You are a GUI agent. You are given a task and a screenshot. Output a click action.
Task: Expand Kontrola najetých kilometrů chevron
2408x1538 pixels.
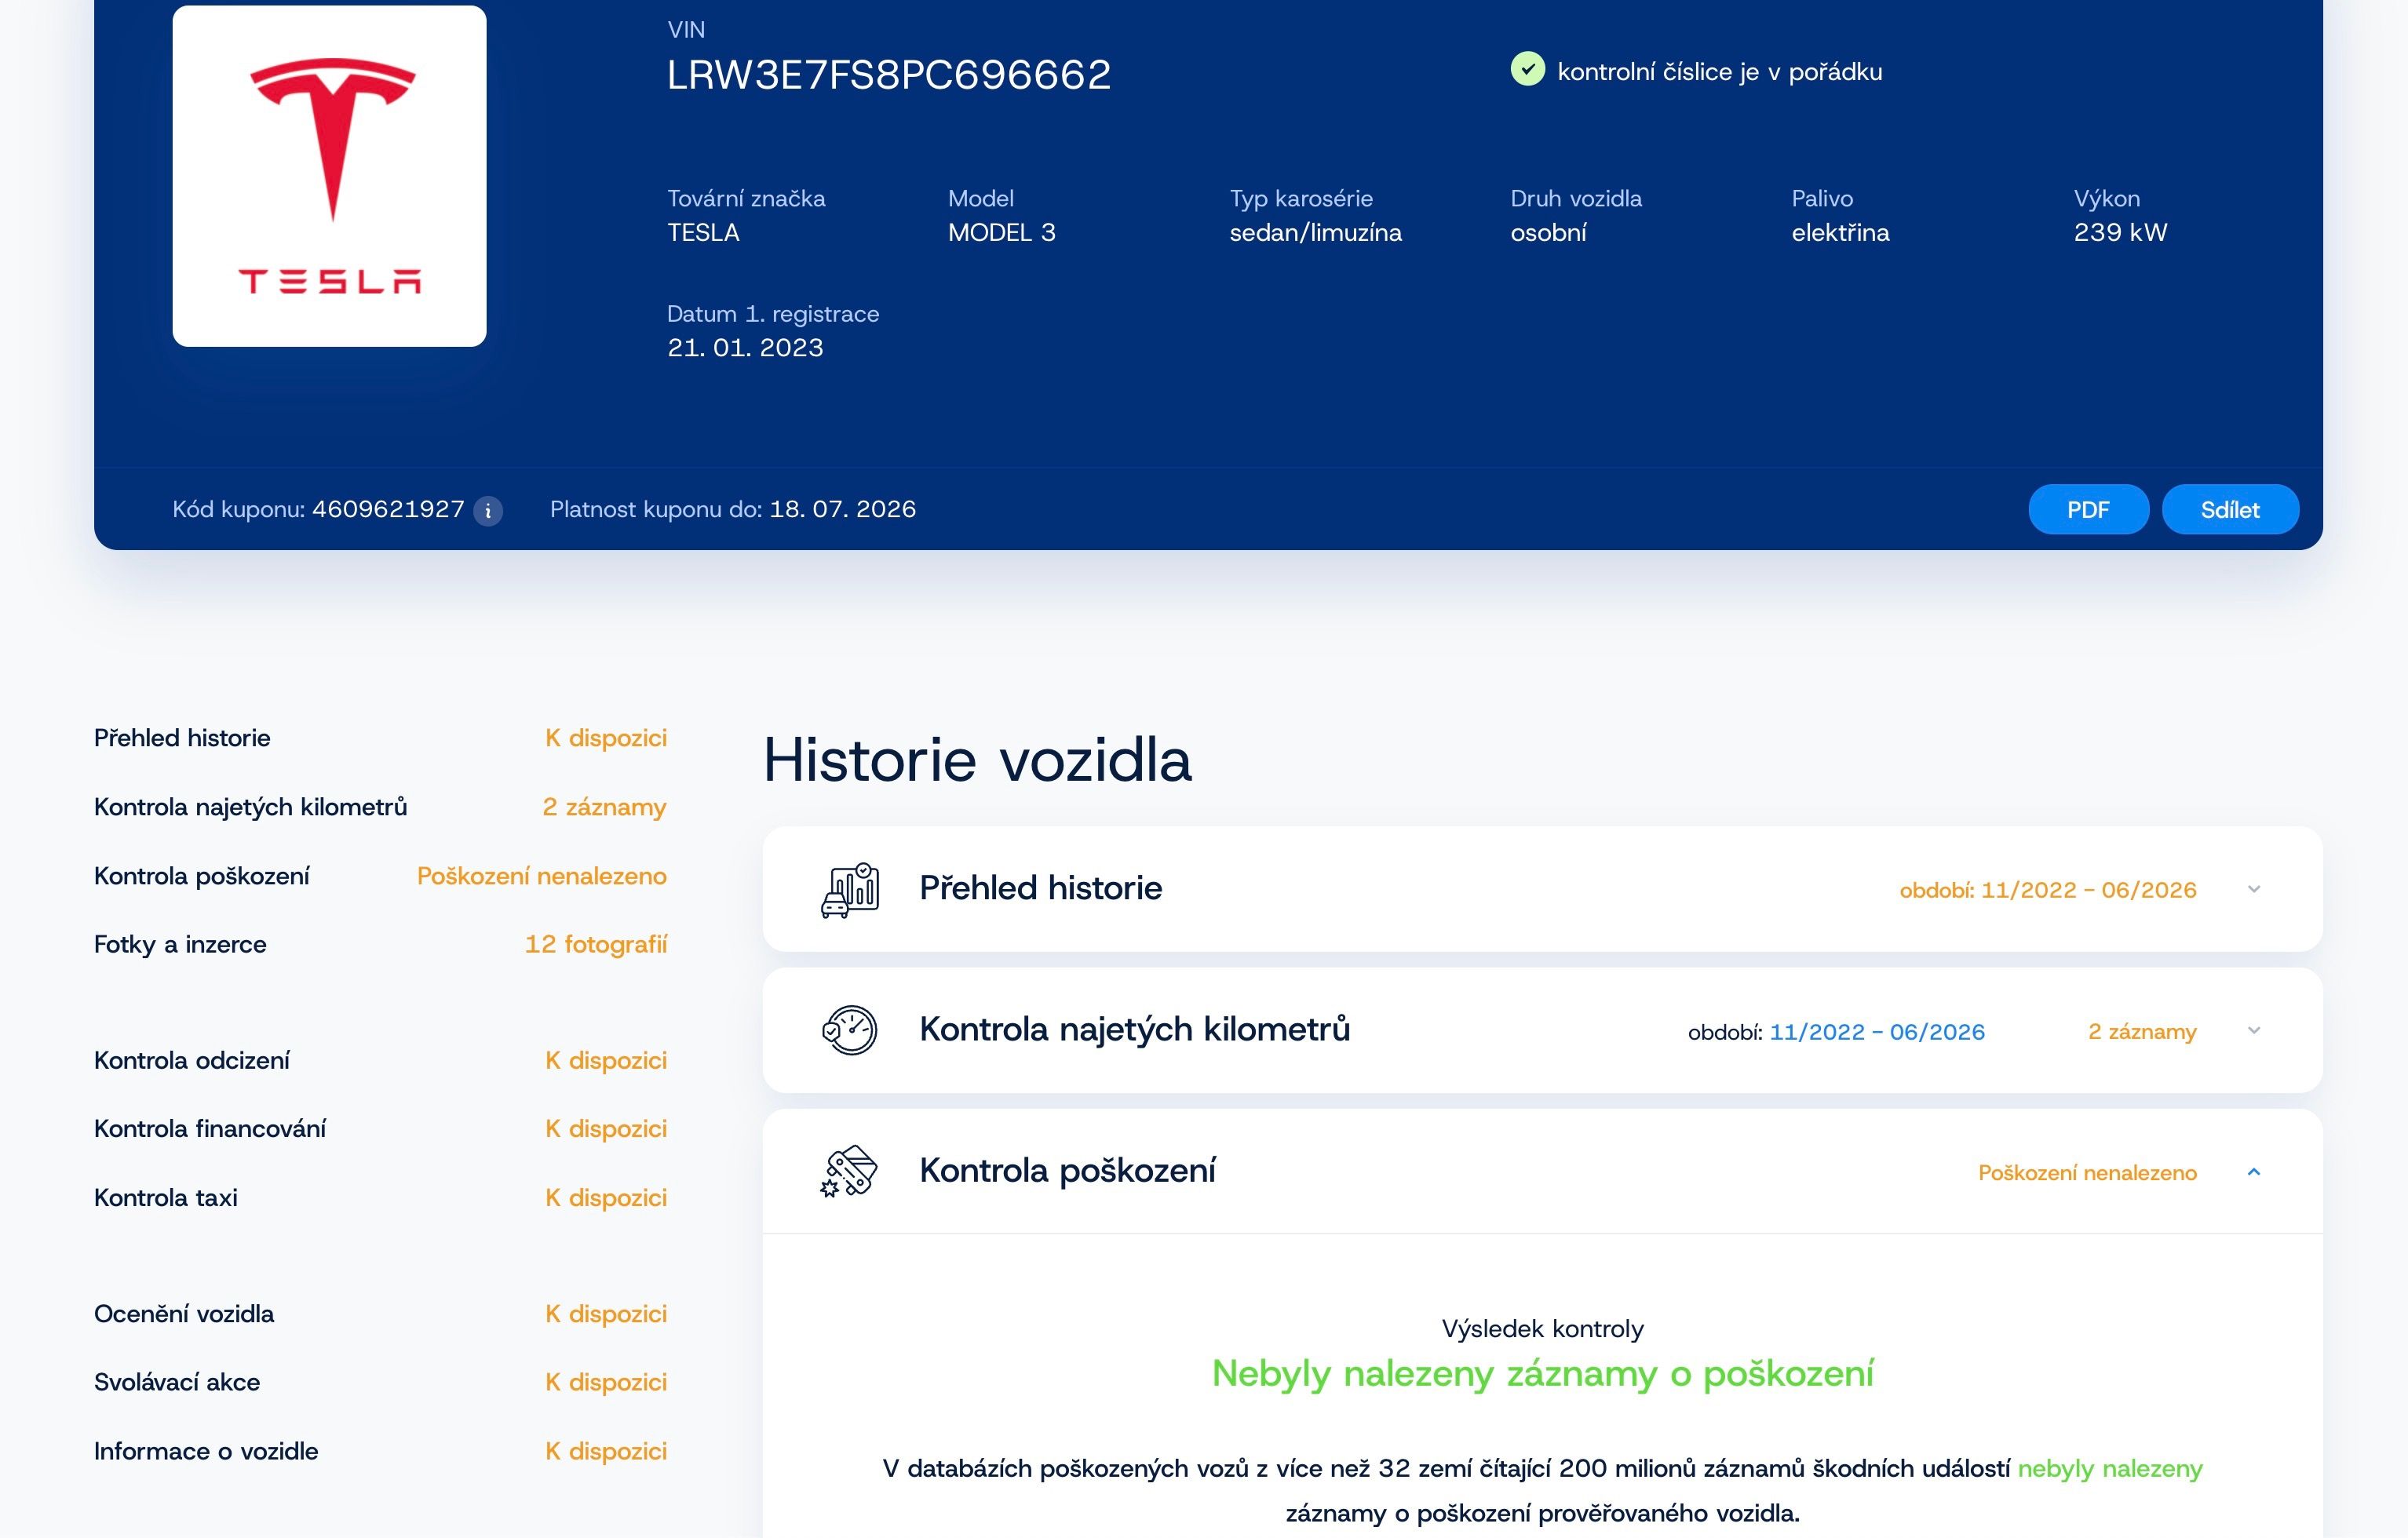[2254, 1030]
